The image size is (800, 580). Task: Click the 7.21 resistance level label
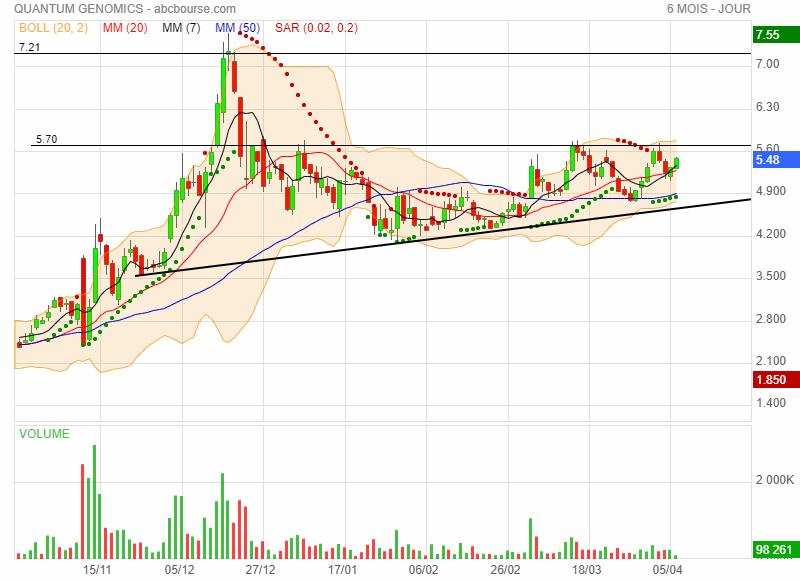pyautogui.click(x=30, y=47)
